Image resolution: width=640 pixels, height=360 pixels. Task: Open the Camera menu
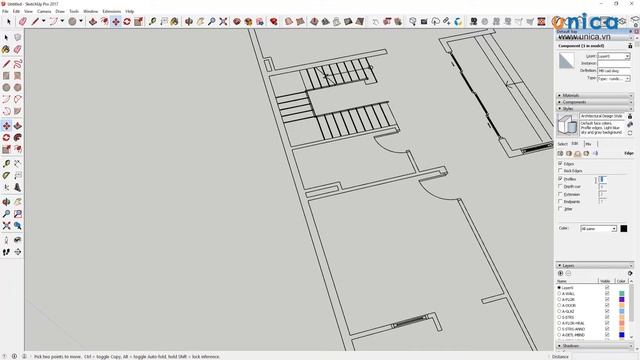click(x=44, y=11)
